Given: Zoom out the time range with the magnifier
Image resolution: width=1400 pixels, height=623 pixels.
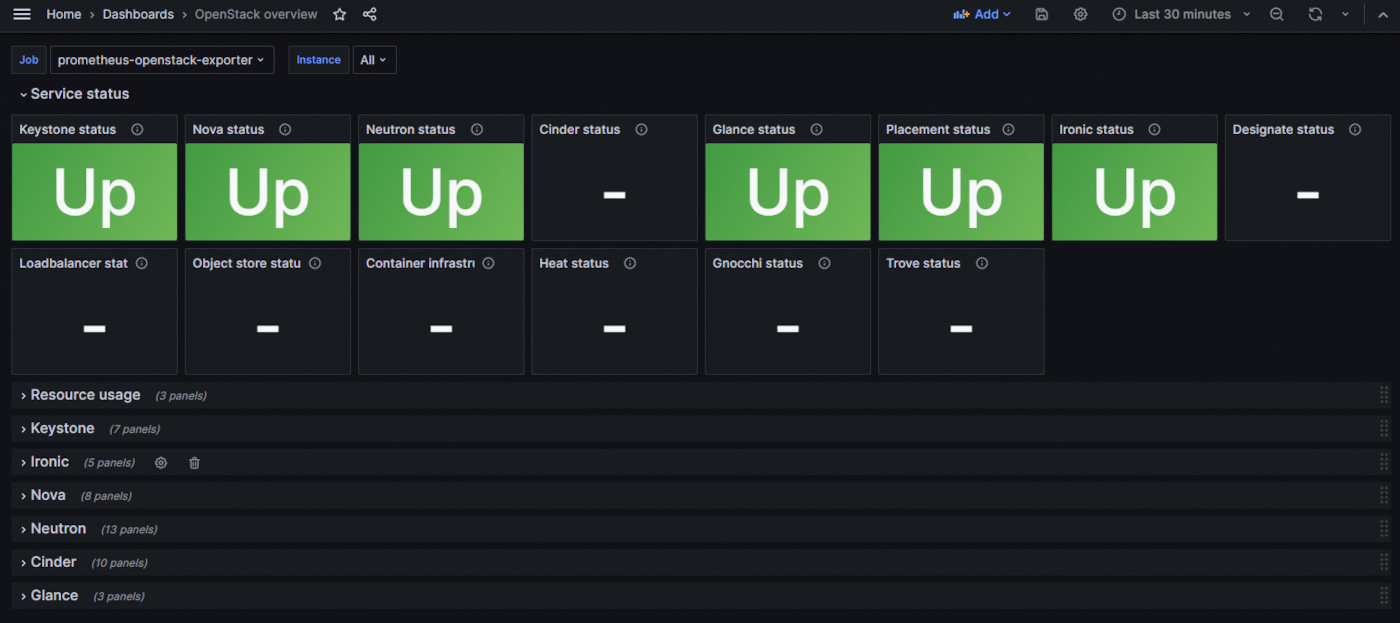Looking at the screenshot, I should click(1277, 14).
